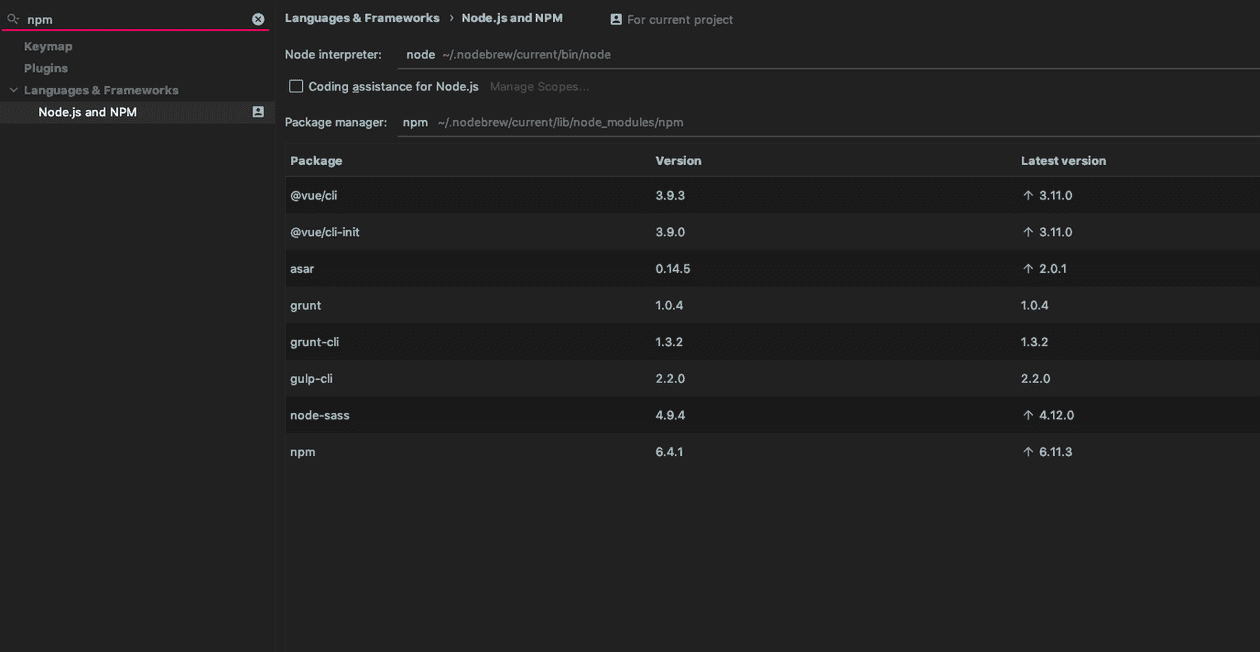Upgrade @vue/cli using the upgrade arrow
The height and width of the screenshot is (652, 1260).
tap(1027, 195)
